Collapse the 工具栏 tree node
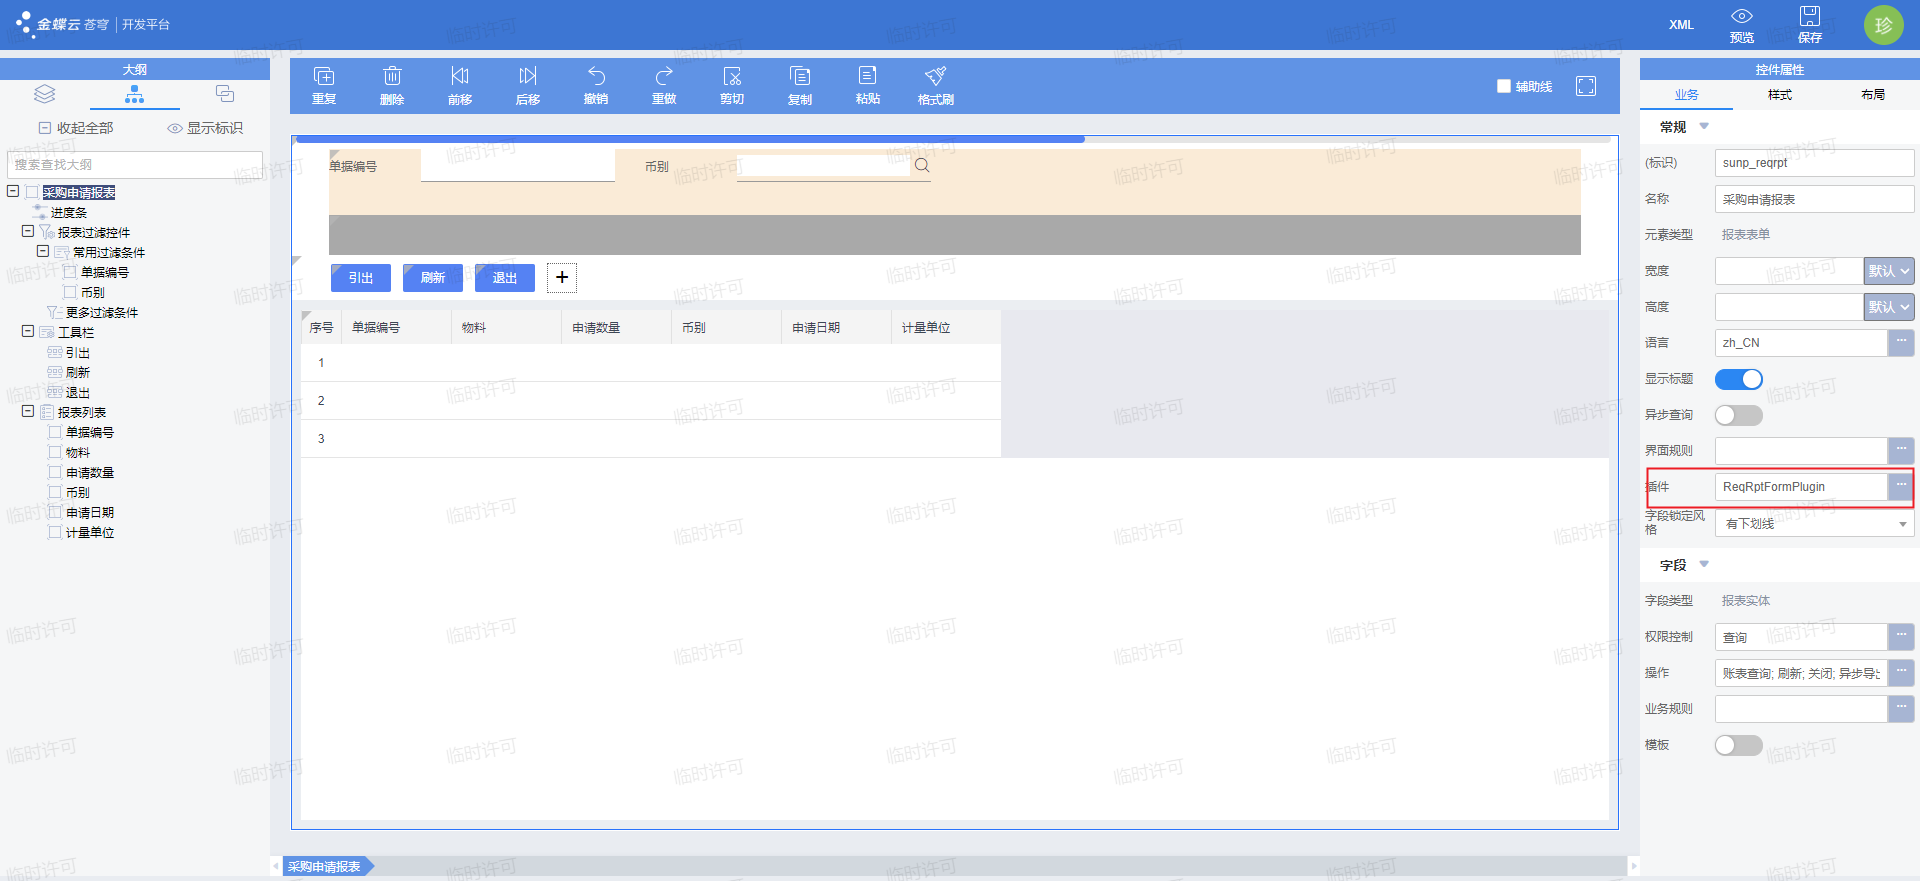 tap(28, 331)
